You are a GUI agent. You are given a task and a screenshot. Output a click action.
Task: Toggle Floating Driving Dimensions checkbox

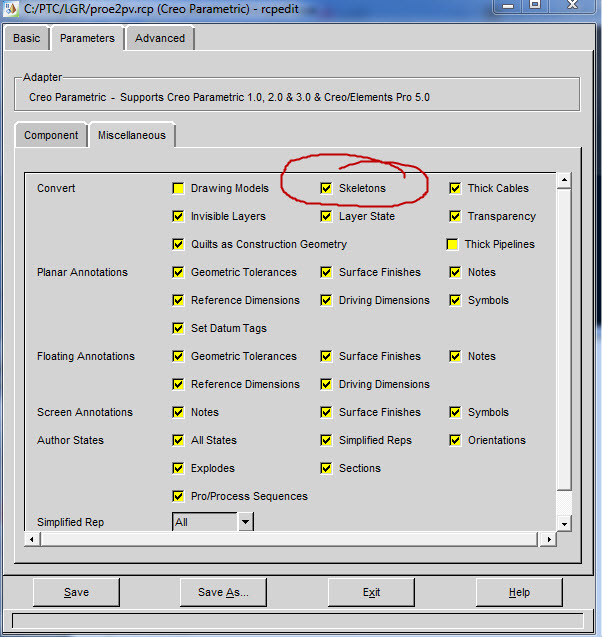326,384
